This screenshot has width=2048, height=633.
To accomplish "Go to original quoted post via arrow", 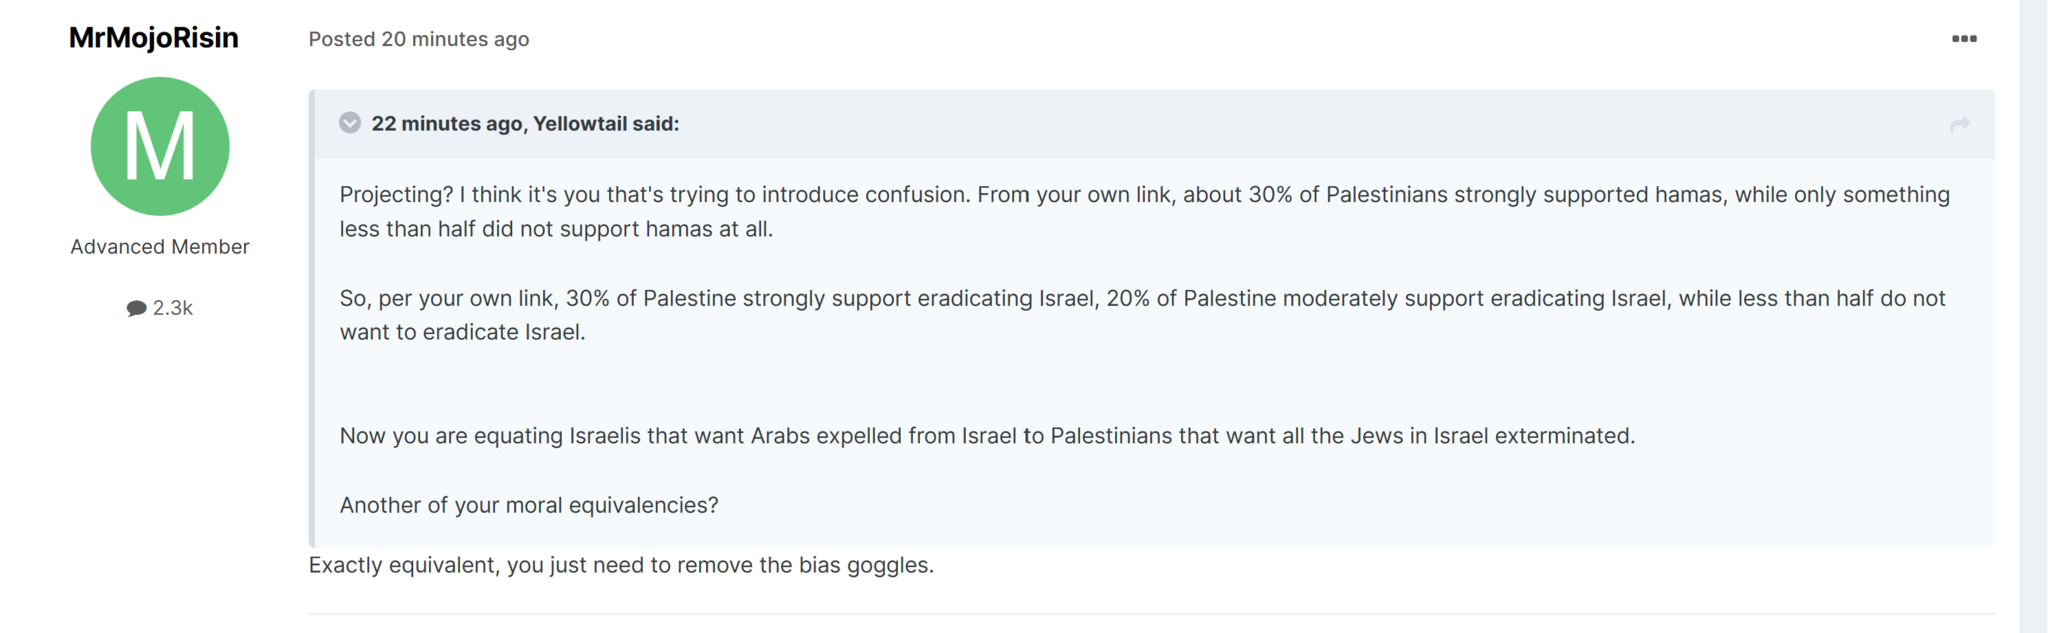I will (1960, 124).
